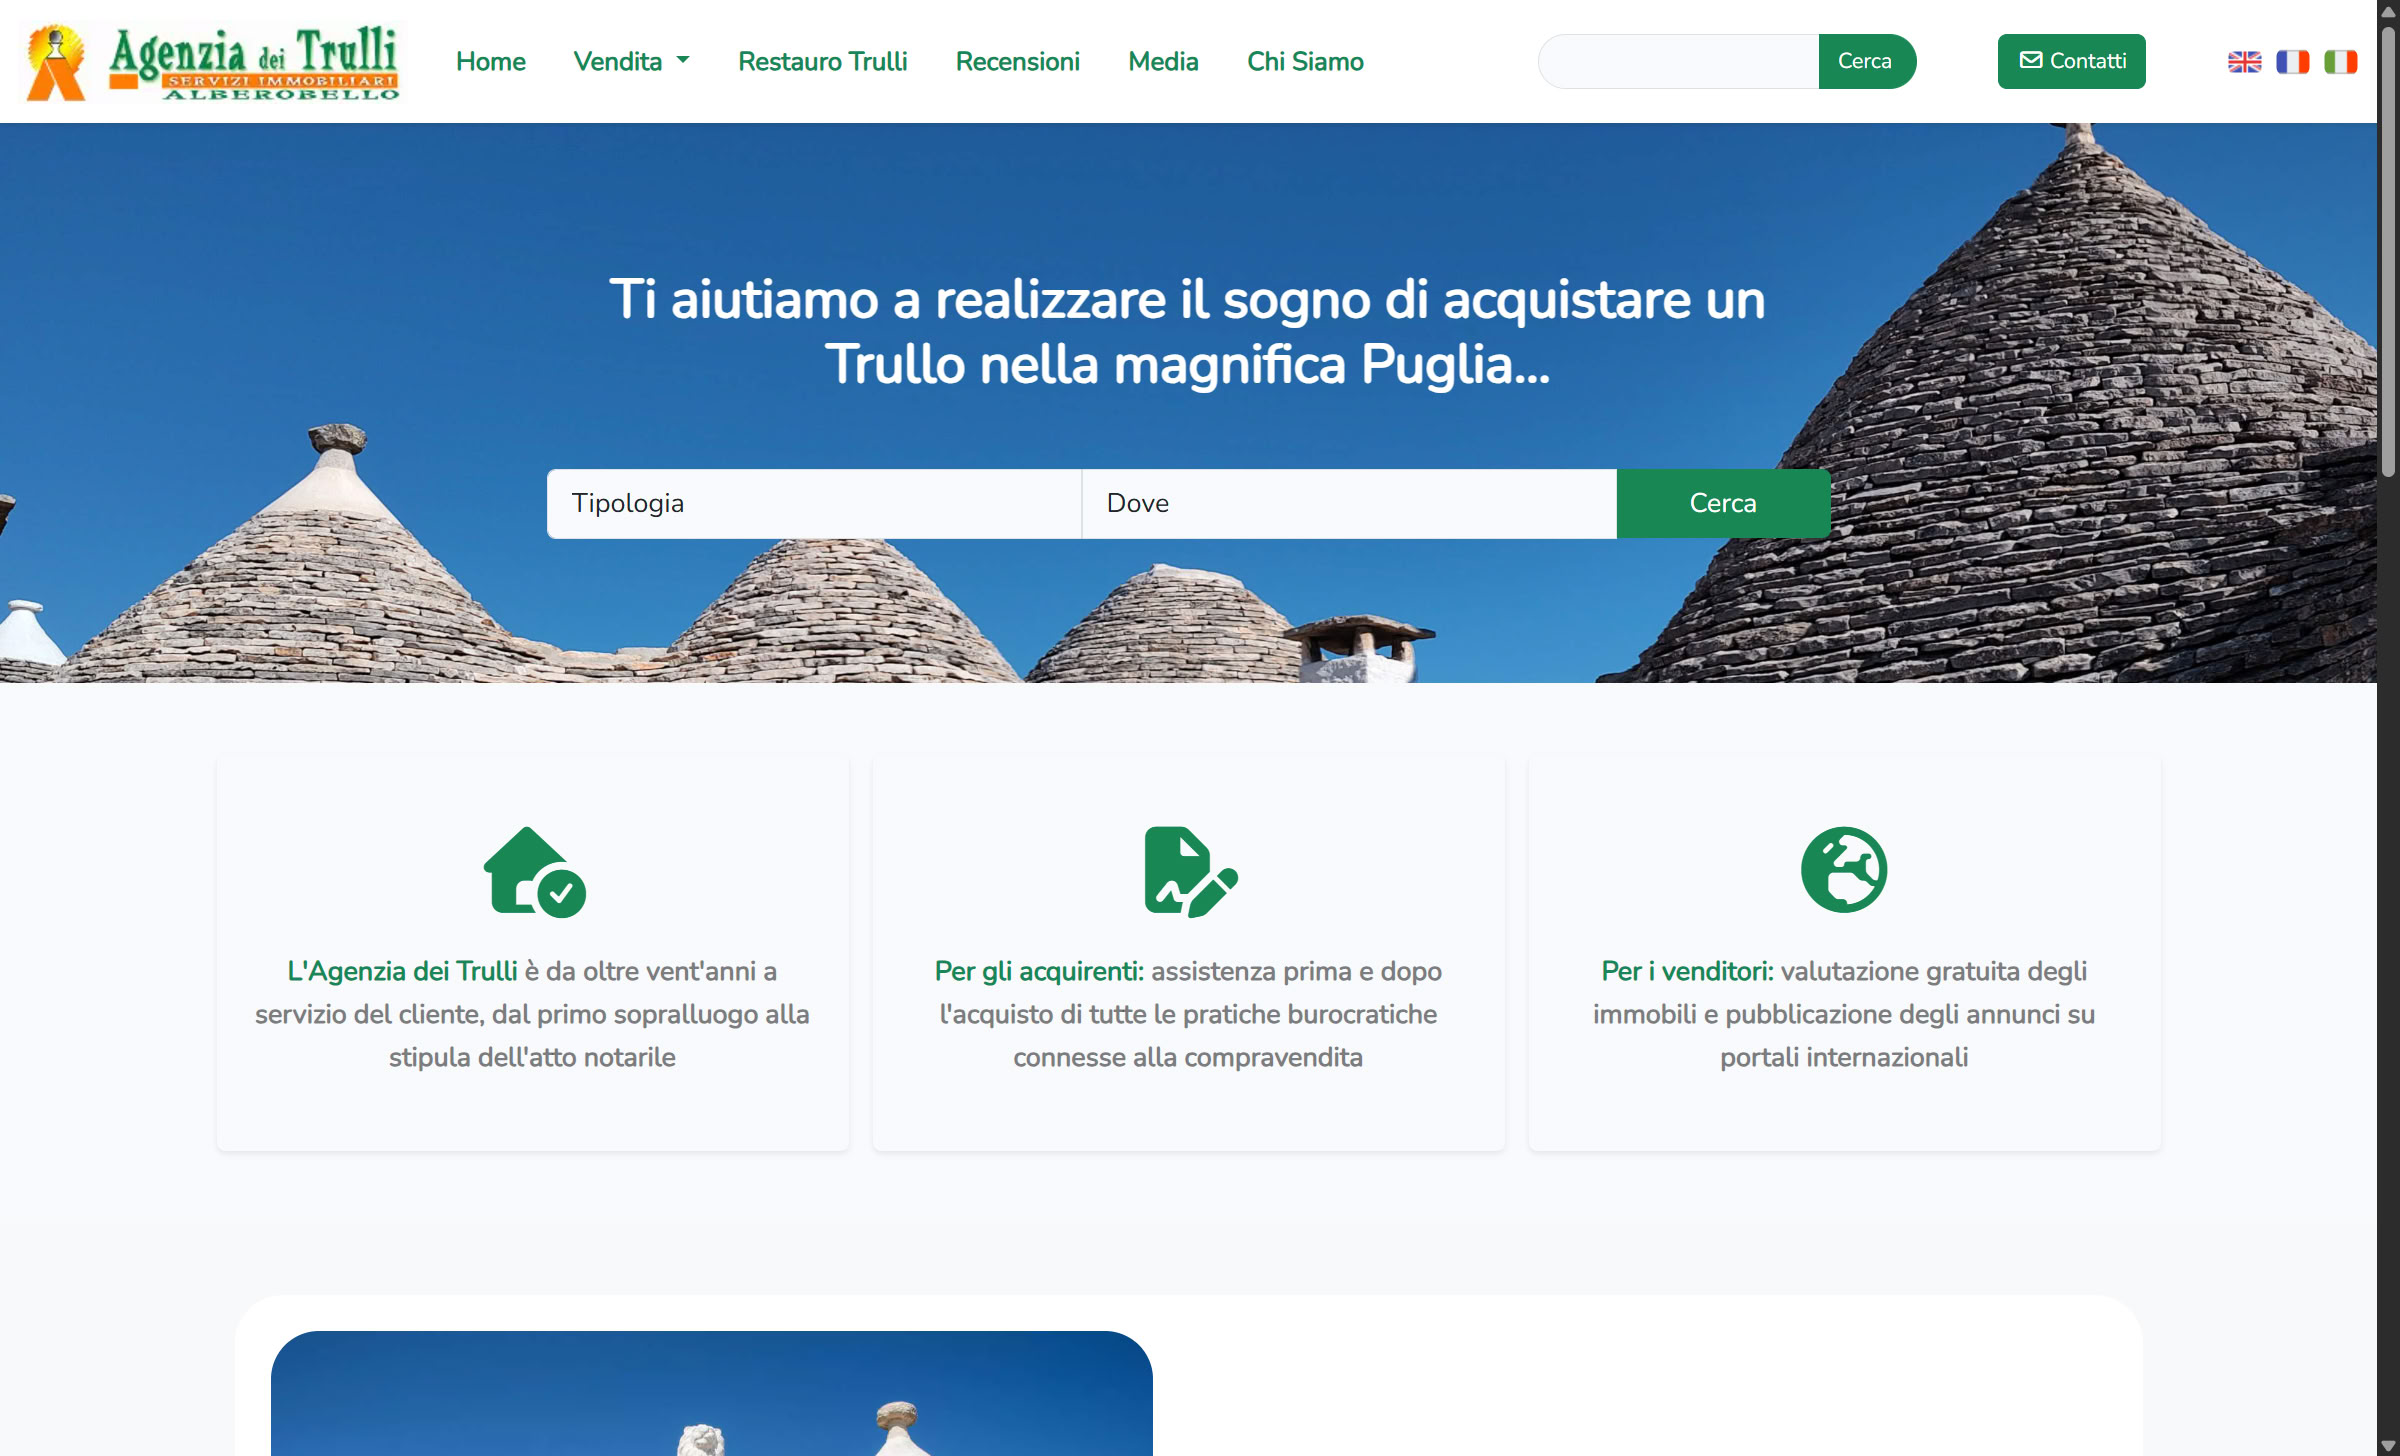
Task: Click Cerca next to the top search bar
Action: tap(1866, 61)
